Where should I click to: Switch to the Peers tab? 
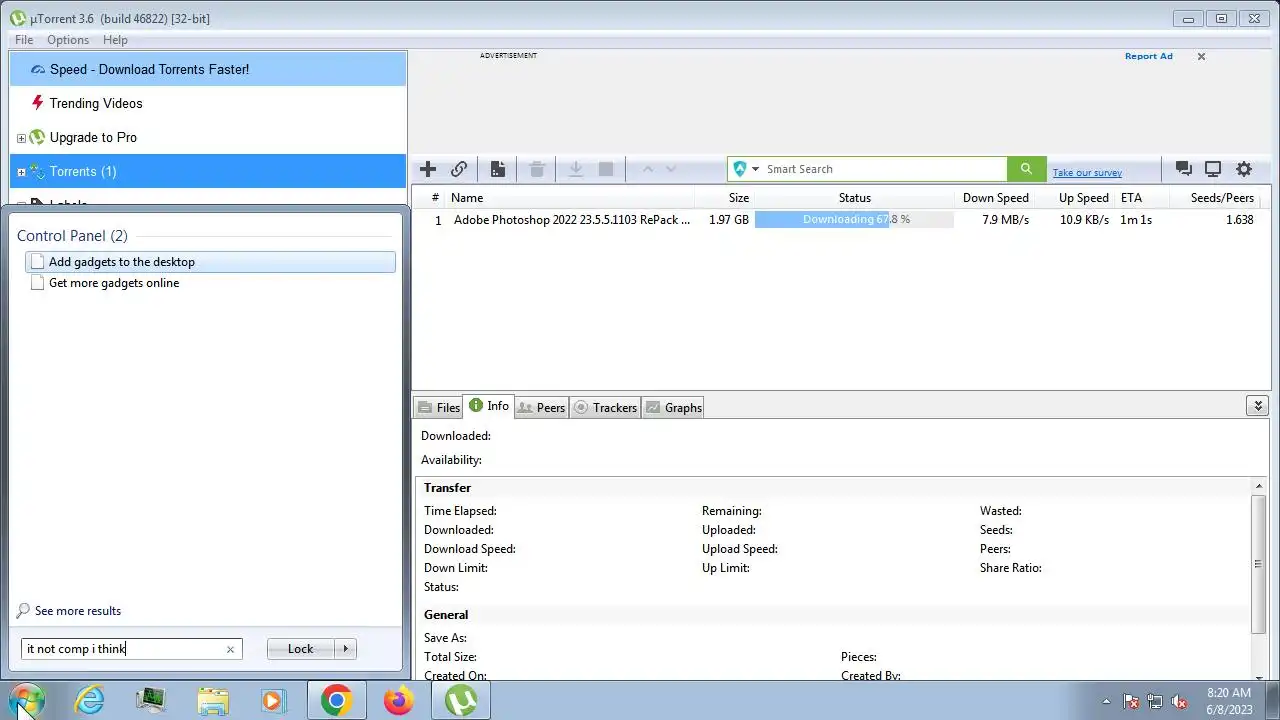[541, 407]
